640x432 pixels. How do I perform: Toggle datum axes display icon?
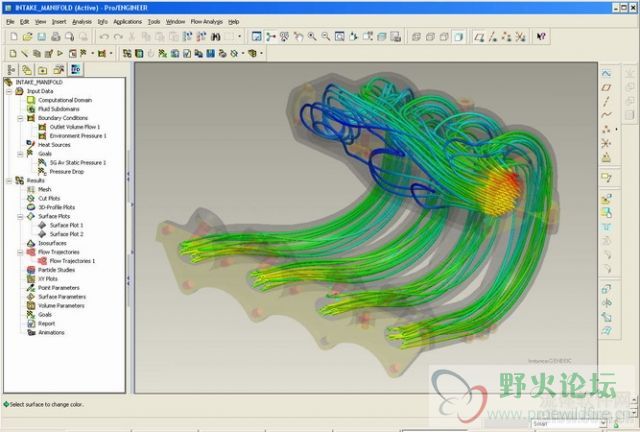click(494, 37)
